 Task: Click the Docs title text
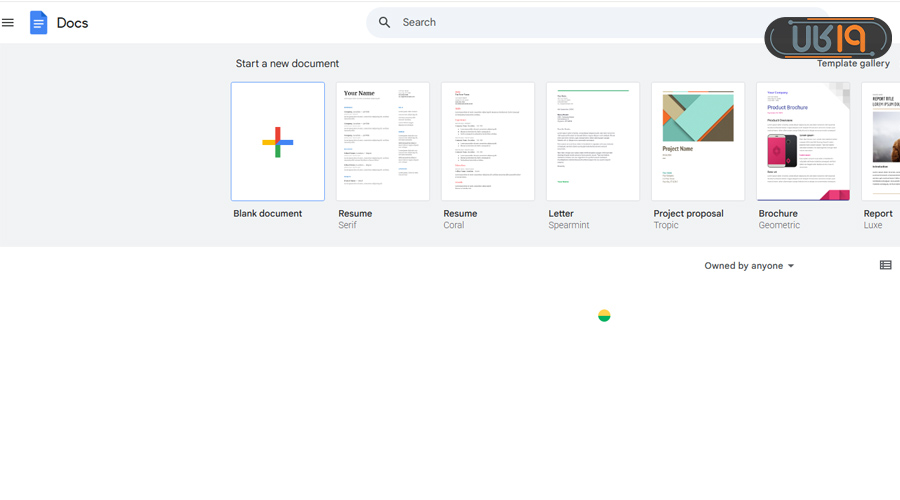(x=73, y=22)
